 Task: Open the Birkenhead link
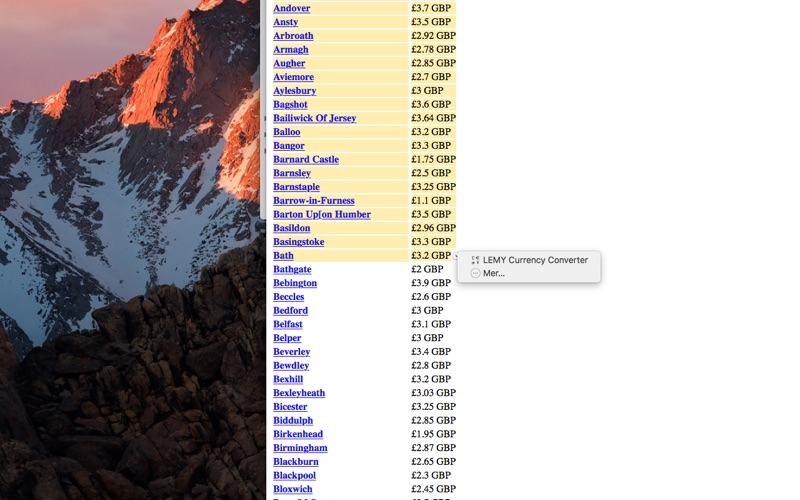point(298,435)
